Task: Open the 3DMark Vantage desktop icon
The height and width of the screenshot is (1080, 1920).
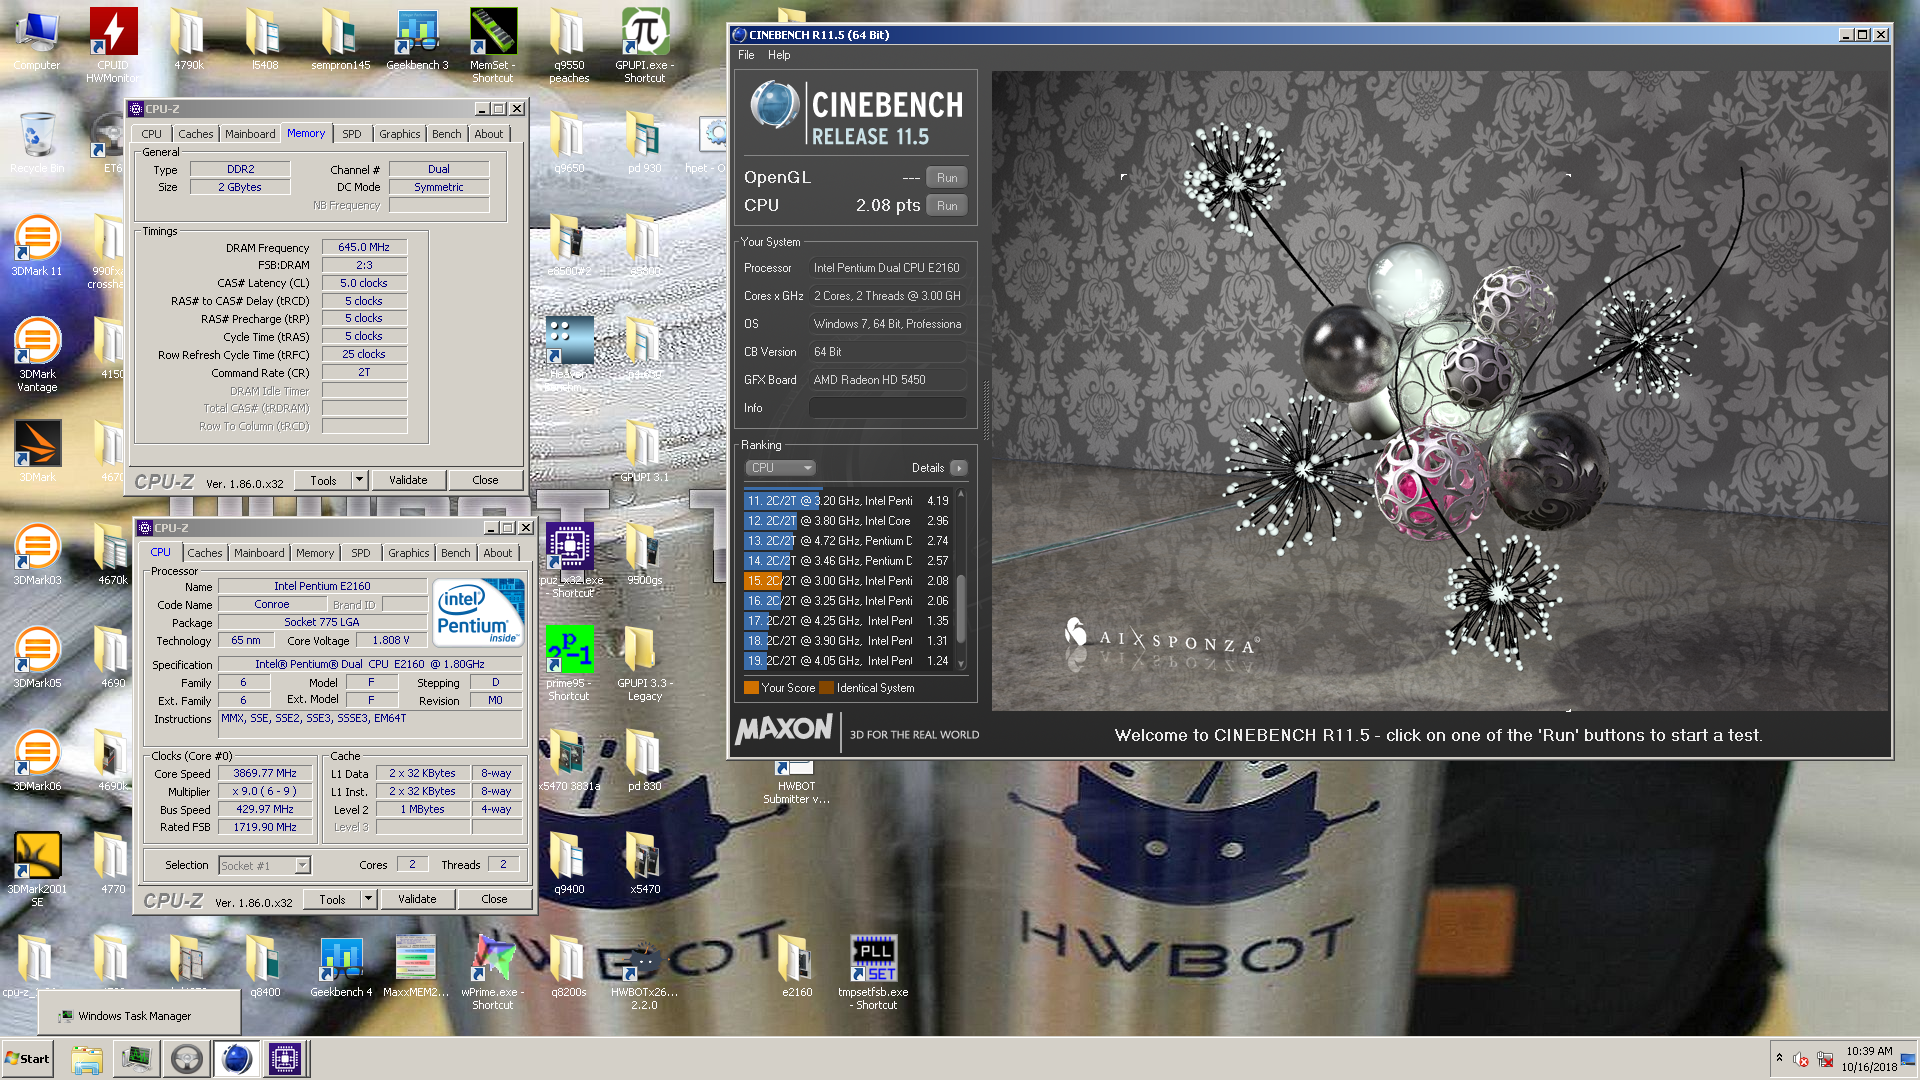Action: coord(37,355)
